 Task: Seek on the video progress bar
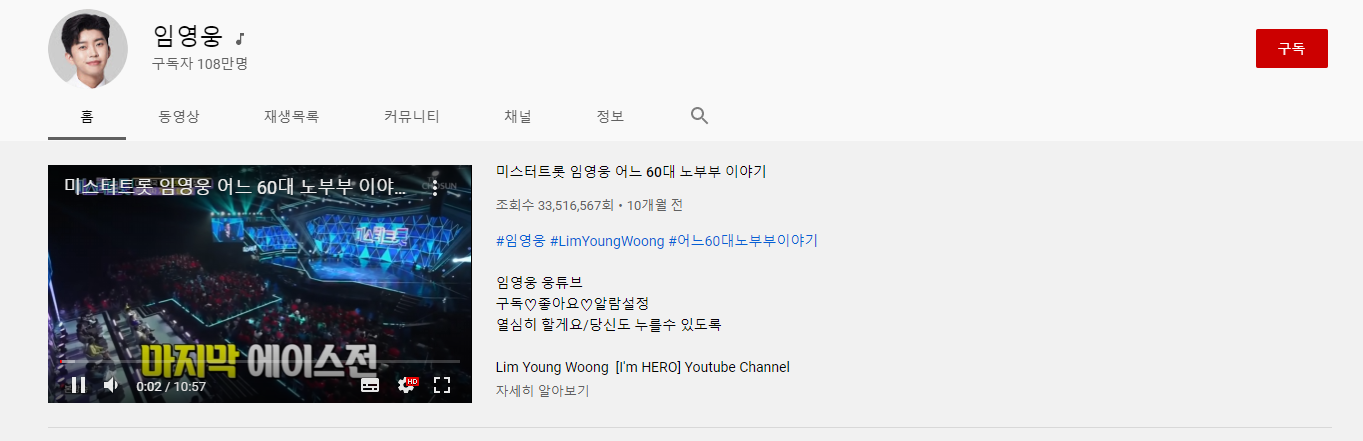260,361
